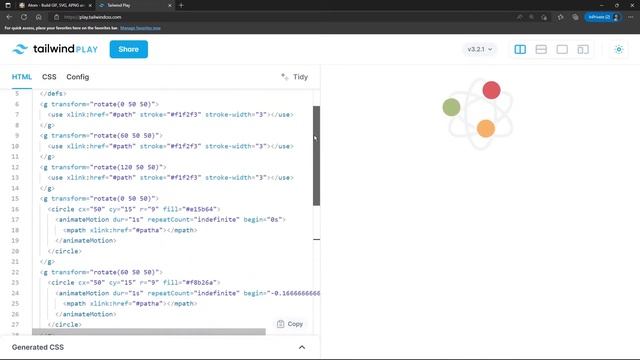
Task: Open browser Collections icon
Action: coord(575,17)
